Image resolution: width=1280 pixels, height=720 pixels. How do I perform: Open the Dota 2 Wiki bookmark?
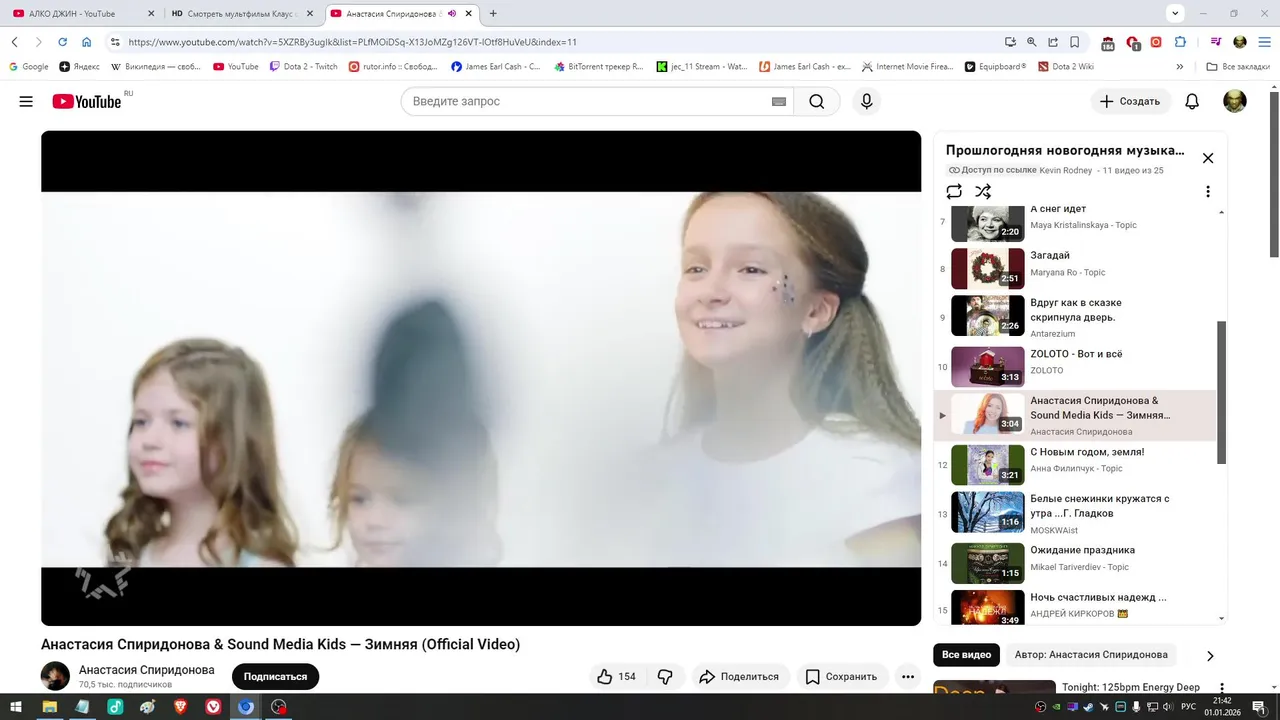[x=1066, y=66]
